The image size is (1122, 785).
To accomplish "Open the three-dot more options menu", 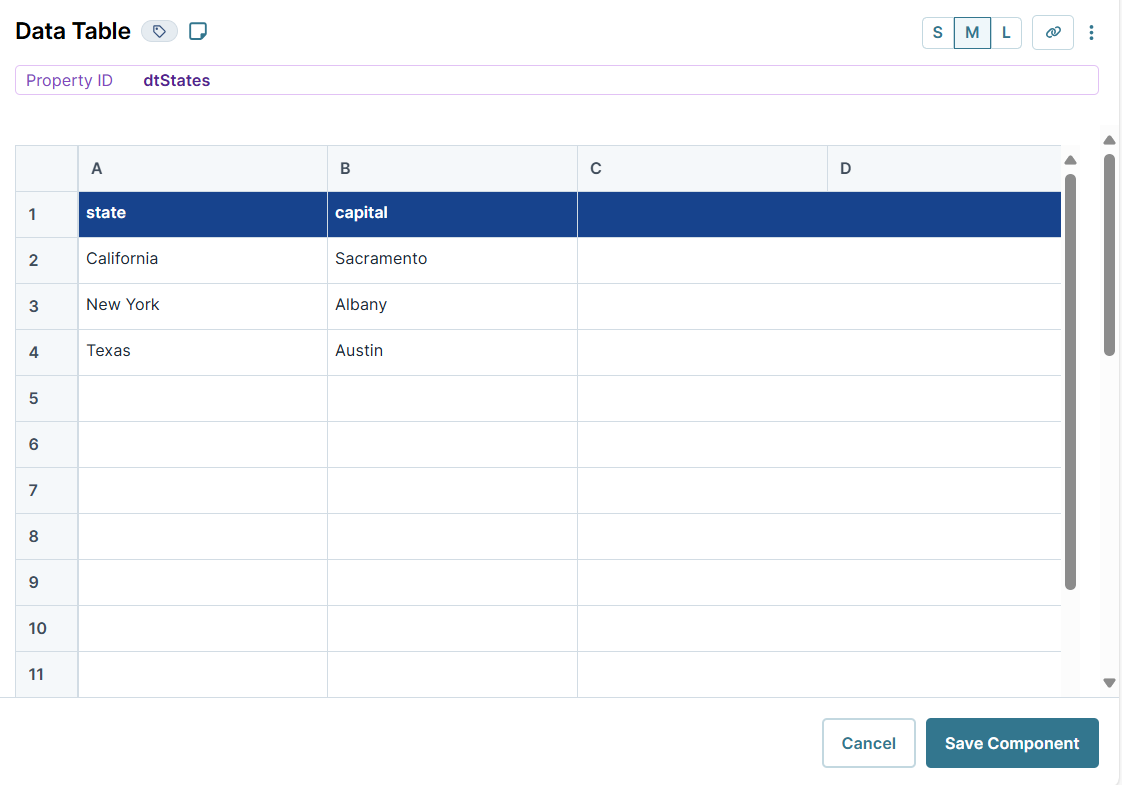I will pos(1091,32).
